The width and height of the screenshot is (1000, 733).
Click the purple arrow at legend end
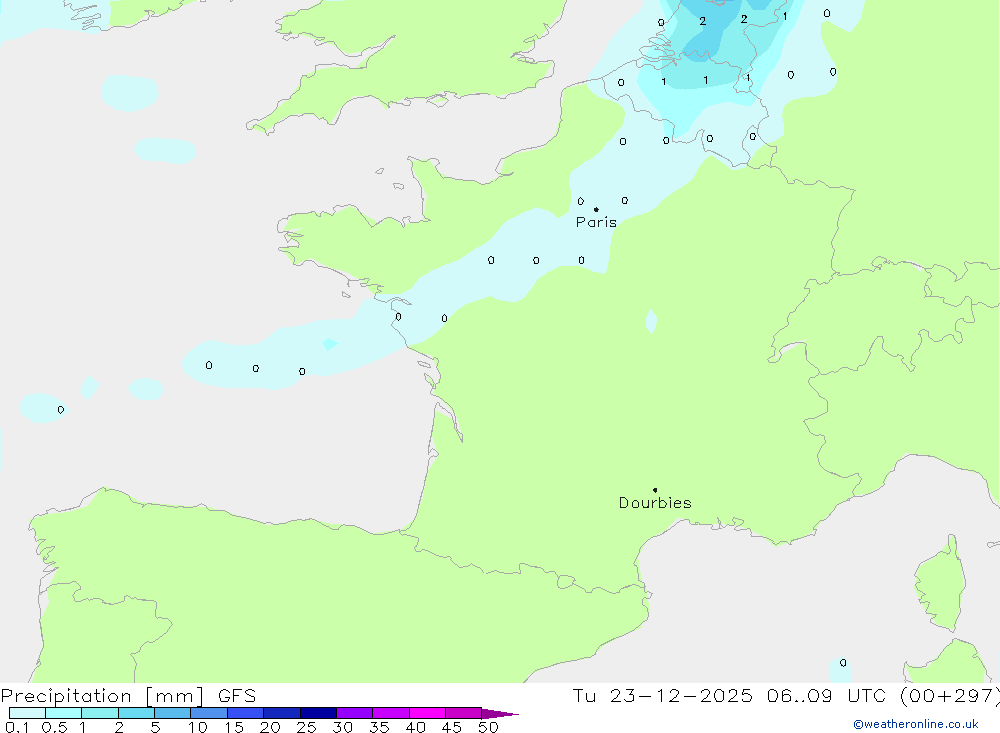(x=500, y=713)
